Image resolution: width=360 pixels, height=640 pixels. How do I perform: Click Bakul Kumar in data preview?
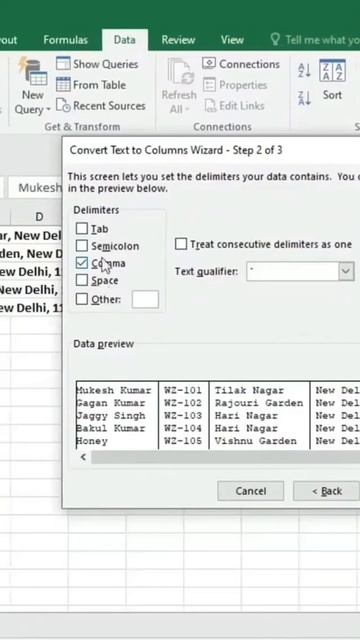[111, 429]
